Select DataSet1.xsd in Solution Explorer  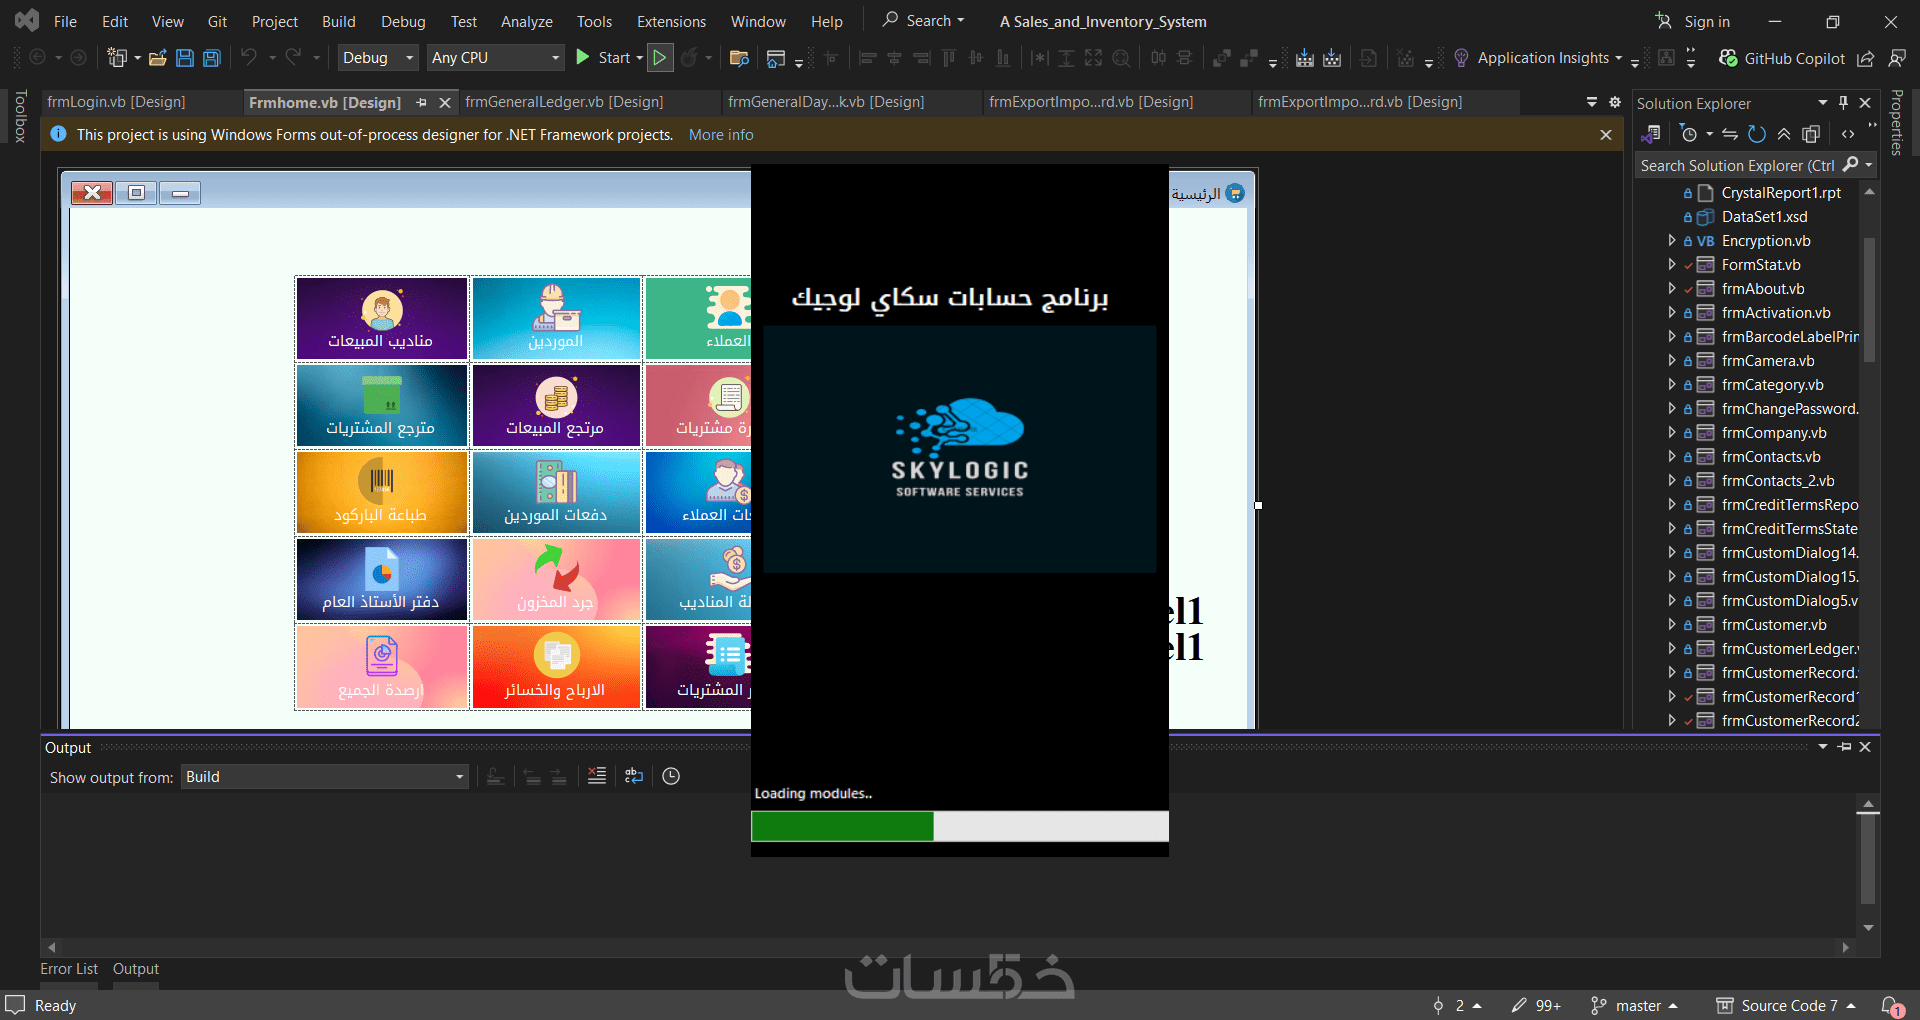[1764, 217]
